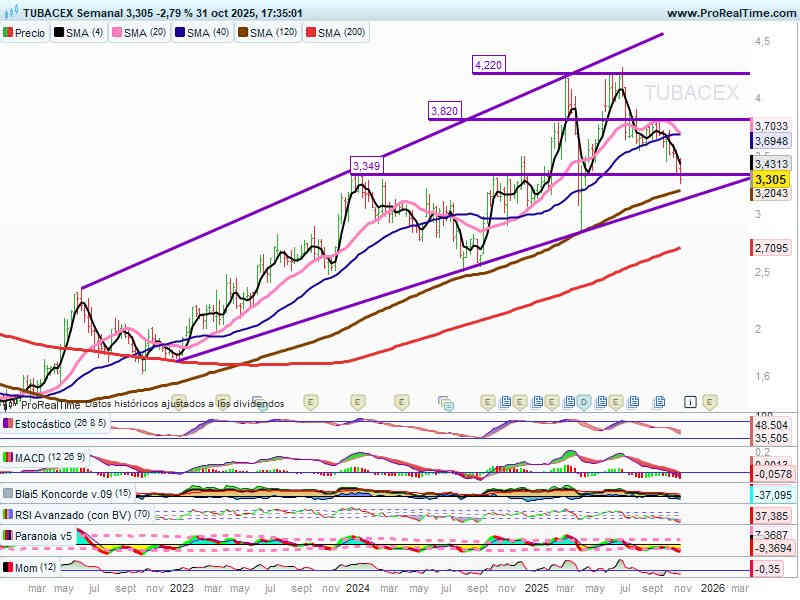Image resolution: width=800 pixels, height=600 pixels.
Task: Open the info 'i' marker on timeline
Action: 690,402
